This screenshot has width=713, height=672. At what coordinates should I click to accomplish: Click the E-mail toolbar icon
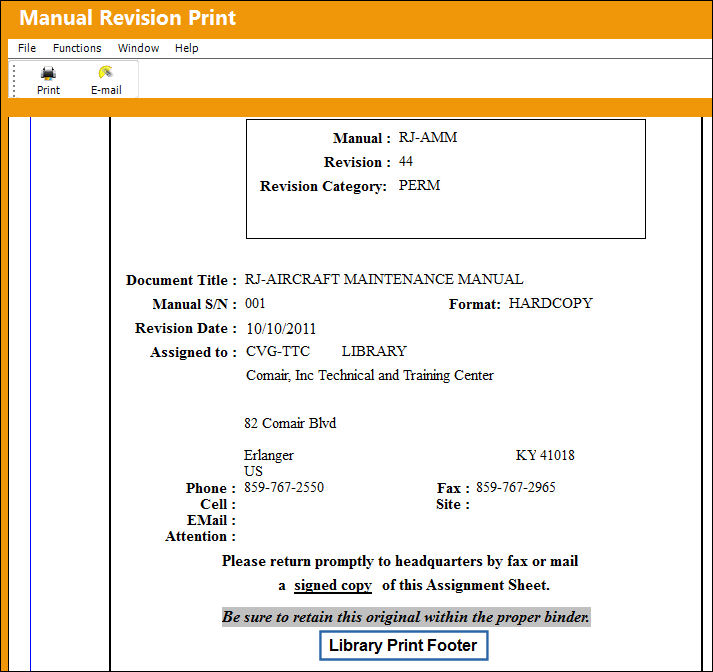[105, 72]
